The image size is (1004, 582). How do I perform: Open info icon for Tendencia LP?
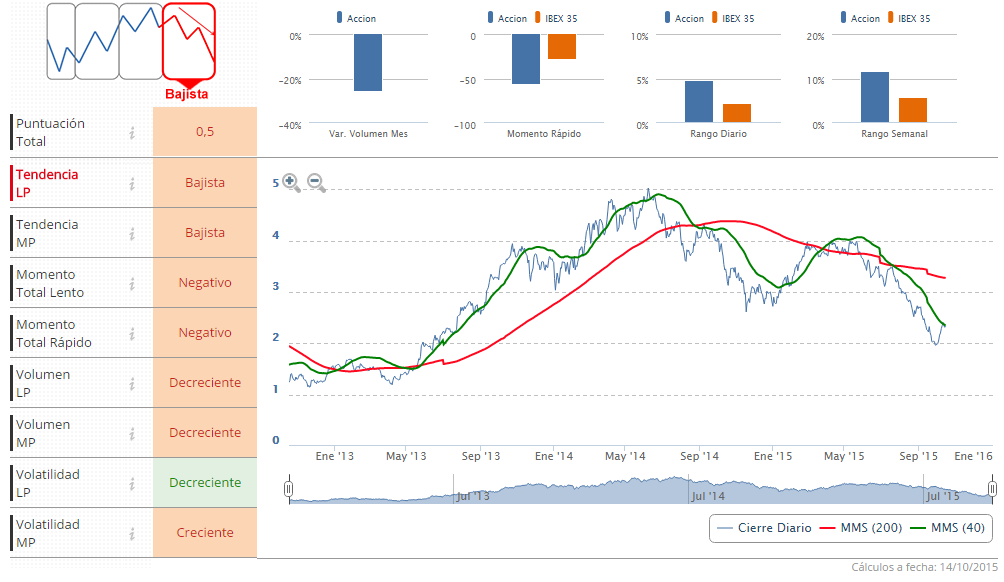[x=132, y=183]
